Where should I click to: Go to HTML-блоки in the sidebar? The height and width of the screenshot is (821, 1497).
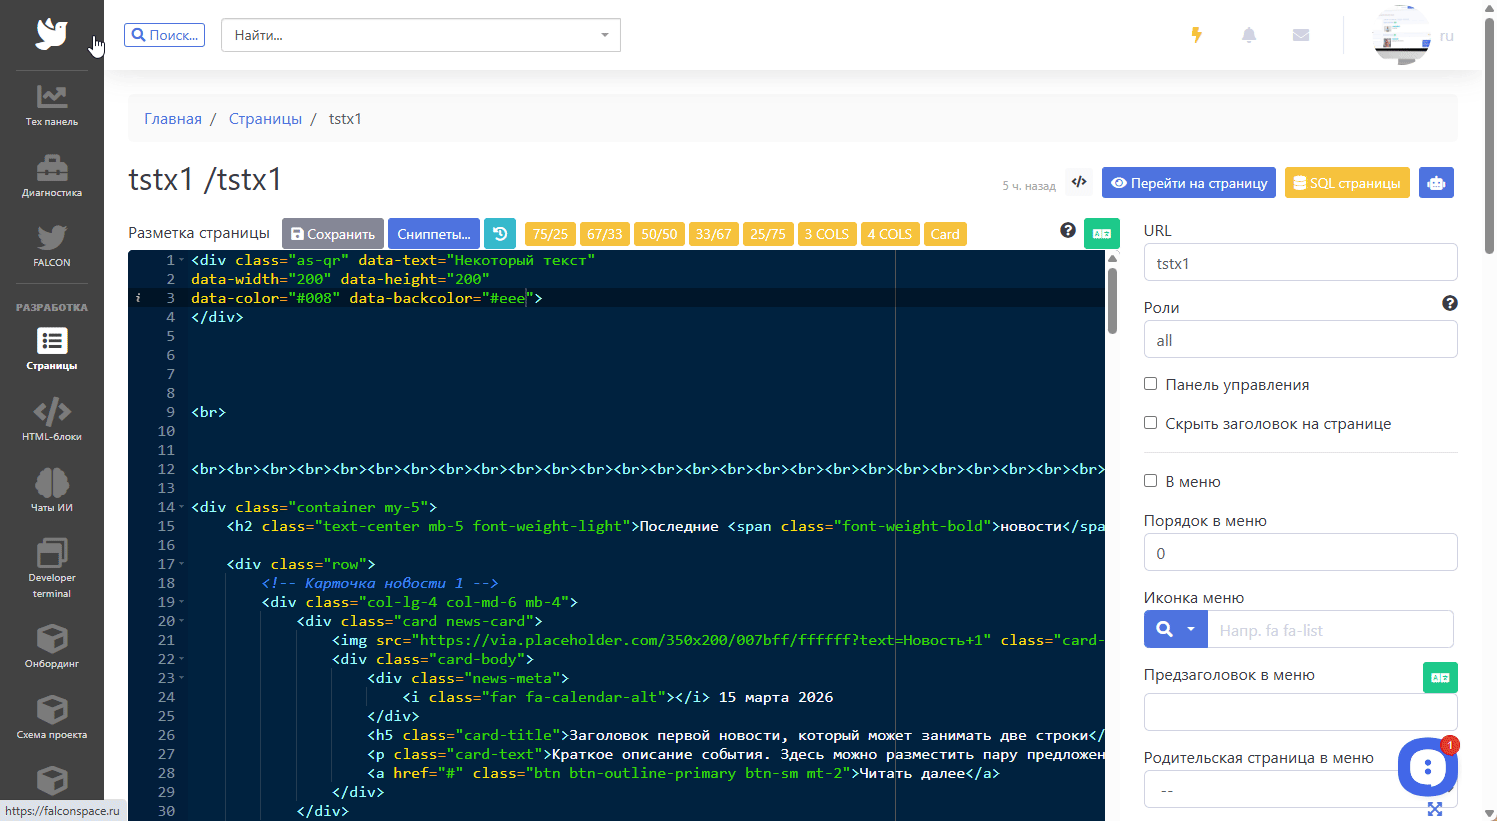[52, 420]
